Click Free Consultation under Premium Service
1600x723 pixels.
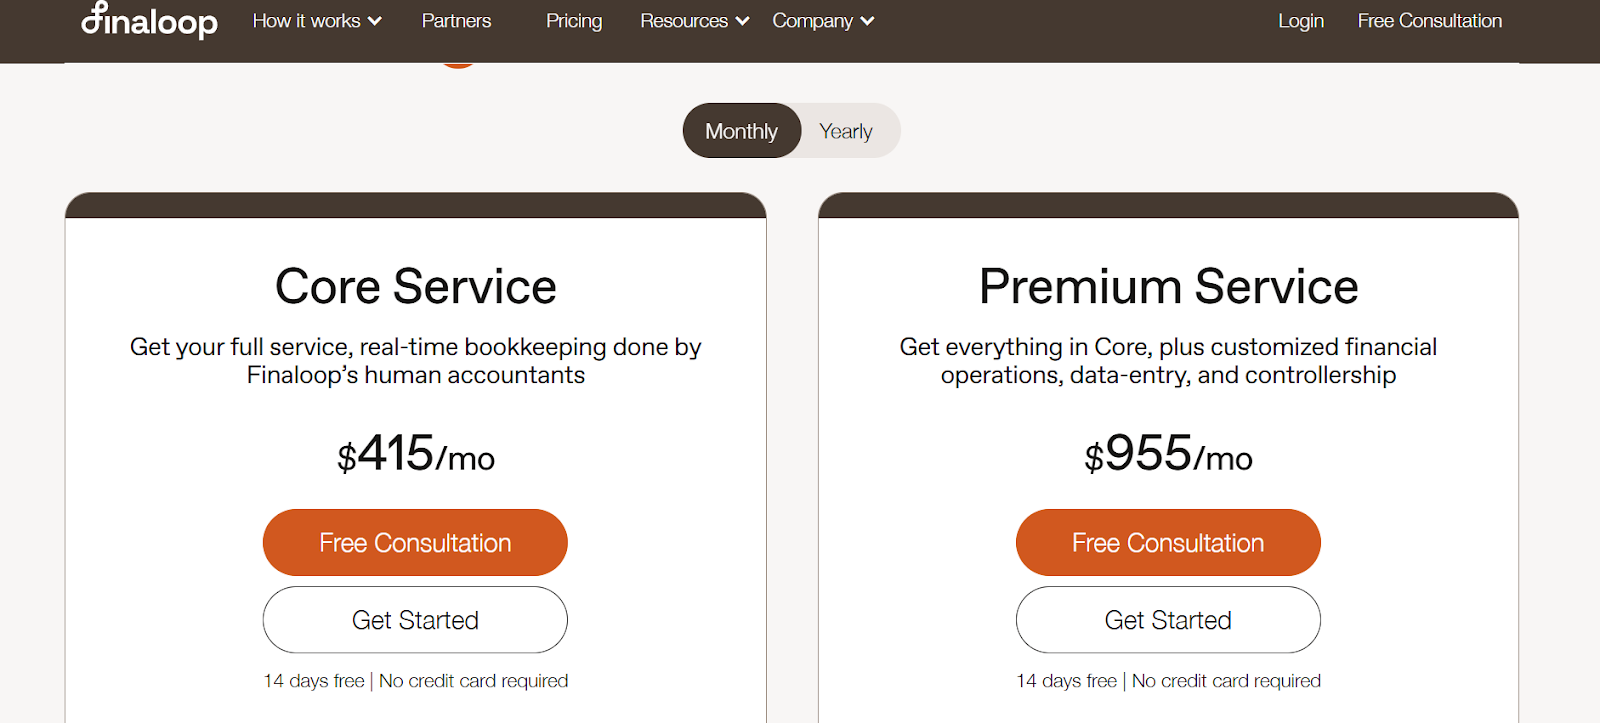(x=1168, y=543)
